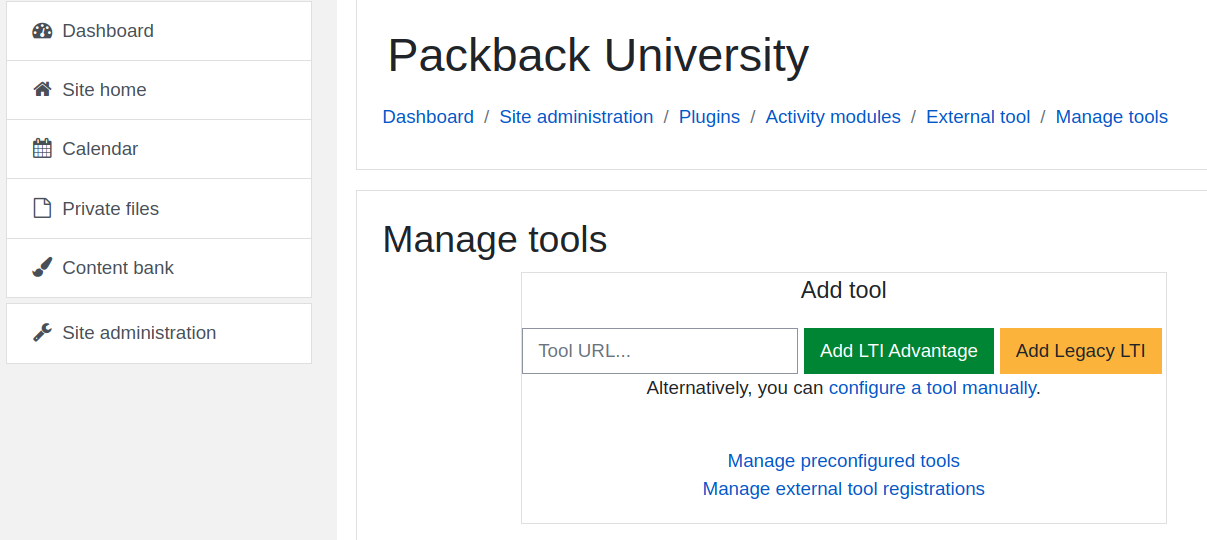Click the Site home house icon

pyautogui.click(x=42, y=90)
